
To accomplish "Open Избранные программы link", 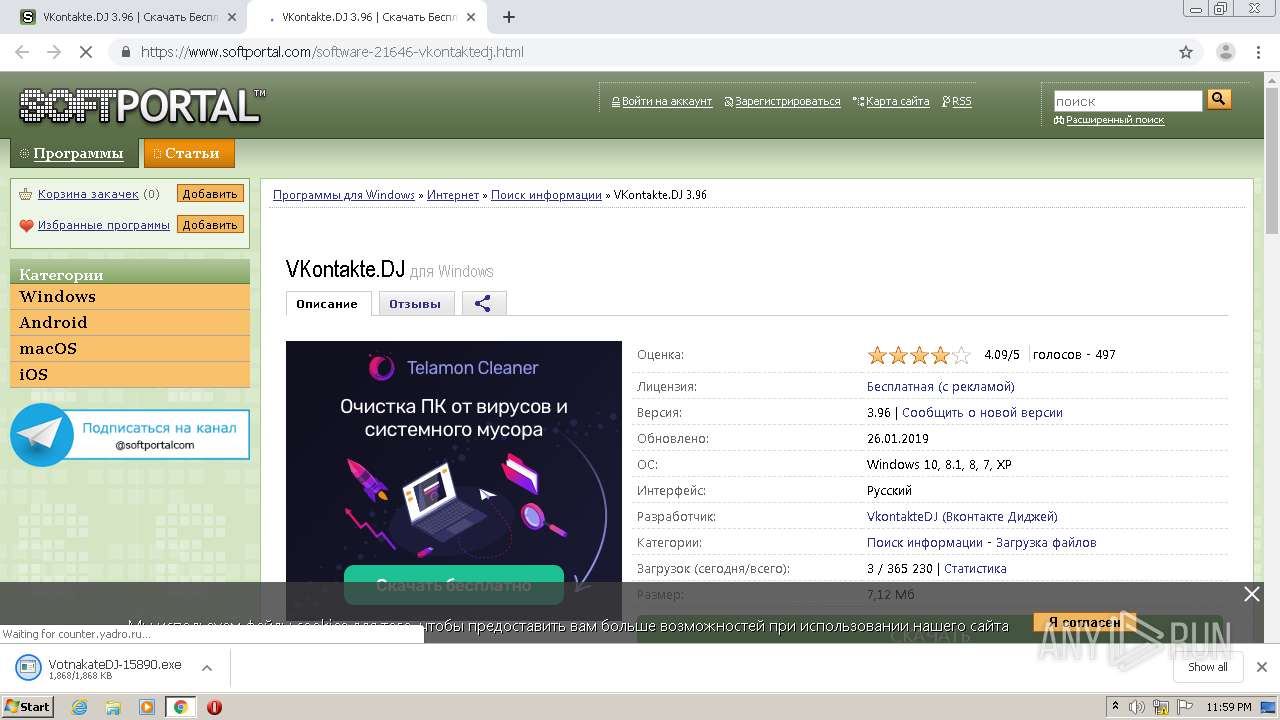I will click(x=104, y=225).
